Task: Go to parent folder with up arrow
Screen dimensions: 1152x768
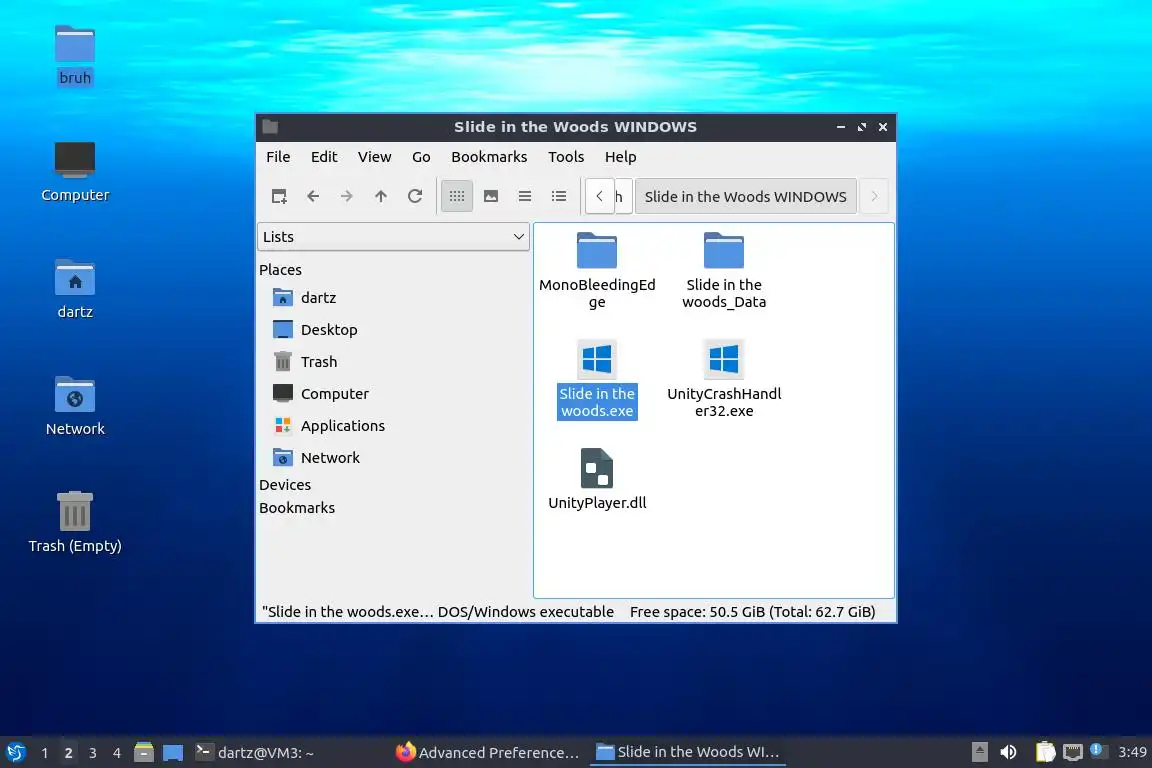Action: [x=381, y=196]
